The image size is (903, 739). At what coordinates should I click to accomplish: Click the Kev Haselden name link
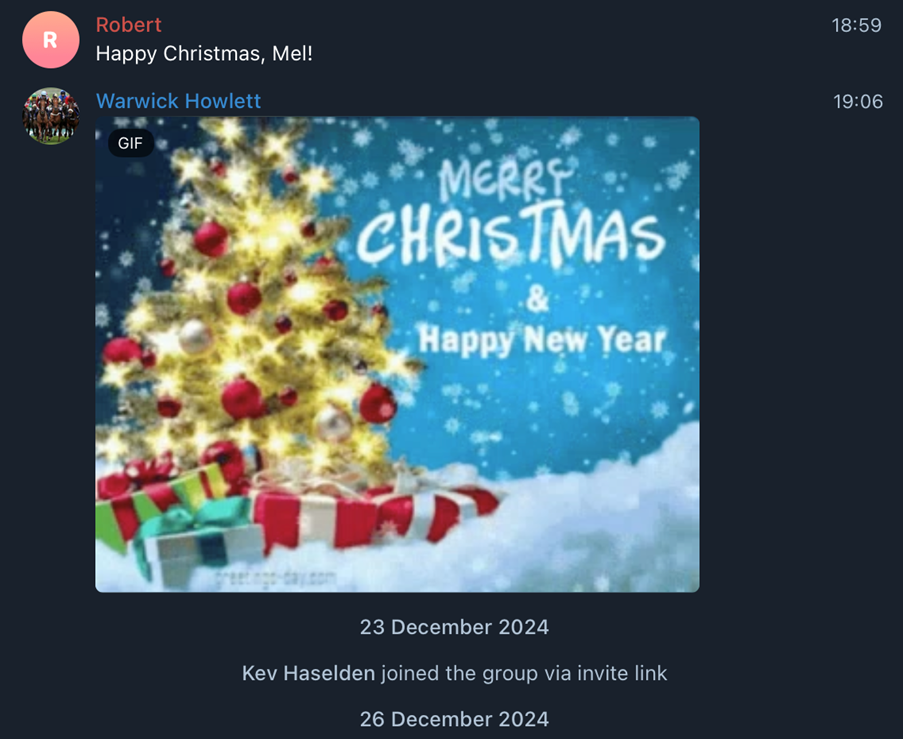click(308, 673)
